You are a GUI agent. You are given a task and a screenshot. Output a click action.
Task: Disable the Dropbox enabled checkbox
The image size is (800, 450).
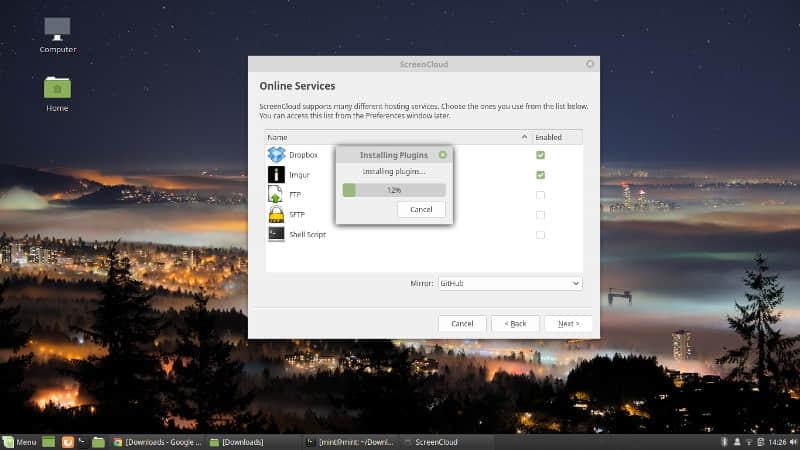click(x=540, y=155)
